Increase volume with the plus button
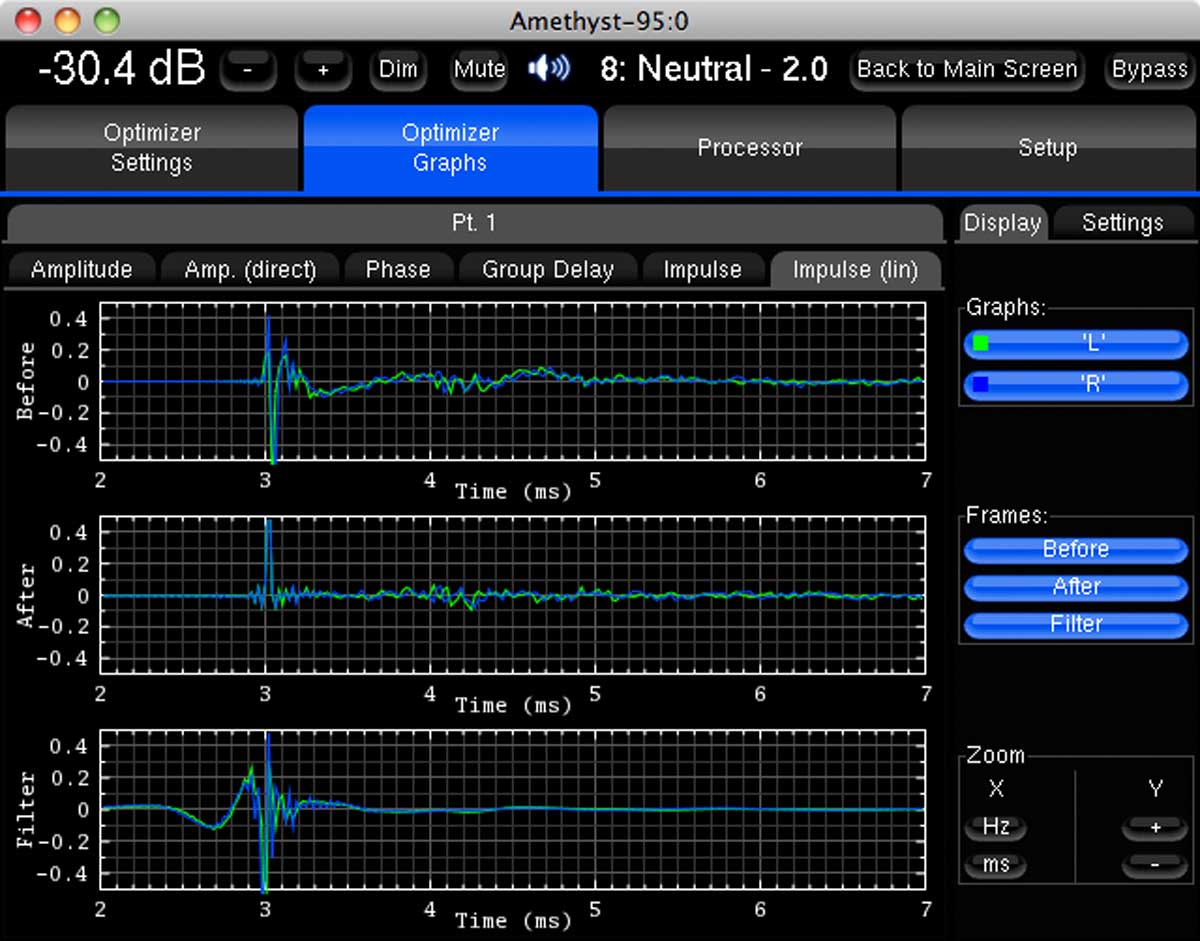1200x941 pixels. [323, 70]
